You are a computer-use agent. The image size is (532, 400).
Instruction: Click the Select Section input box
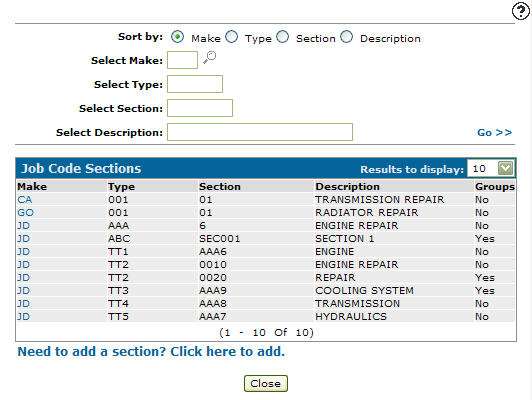pyautogui.click(x=200, y=108)
